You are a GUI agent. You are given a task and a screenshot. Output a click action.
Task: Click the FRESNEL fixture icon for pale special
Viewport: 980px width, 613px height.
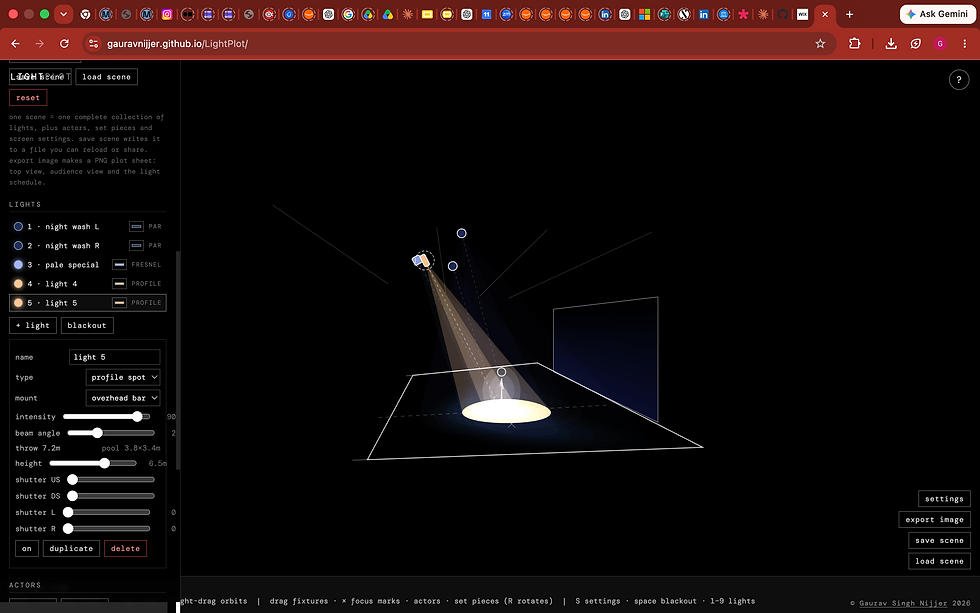[x=119, y=264]
